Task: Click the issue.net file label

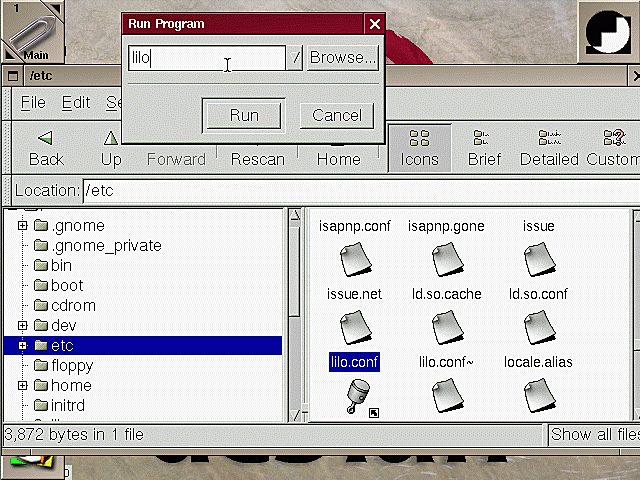Action: [354, 294]
